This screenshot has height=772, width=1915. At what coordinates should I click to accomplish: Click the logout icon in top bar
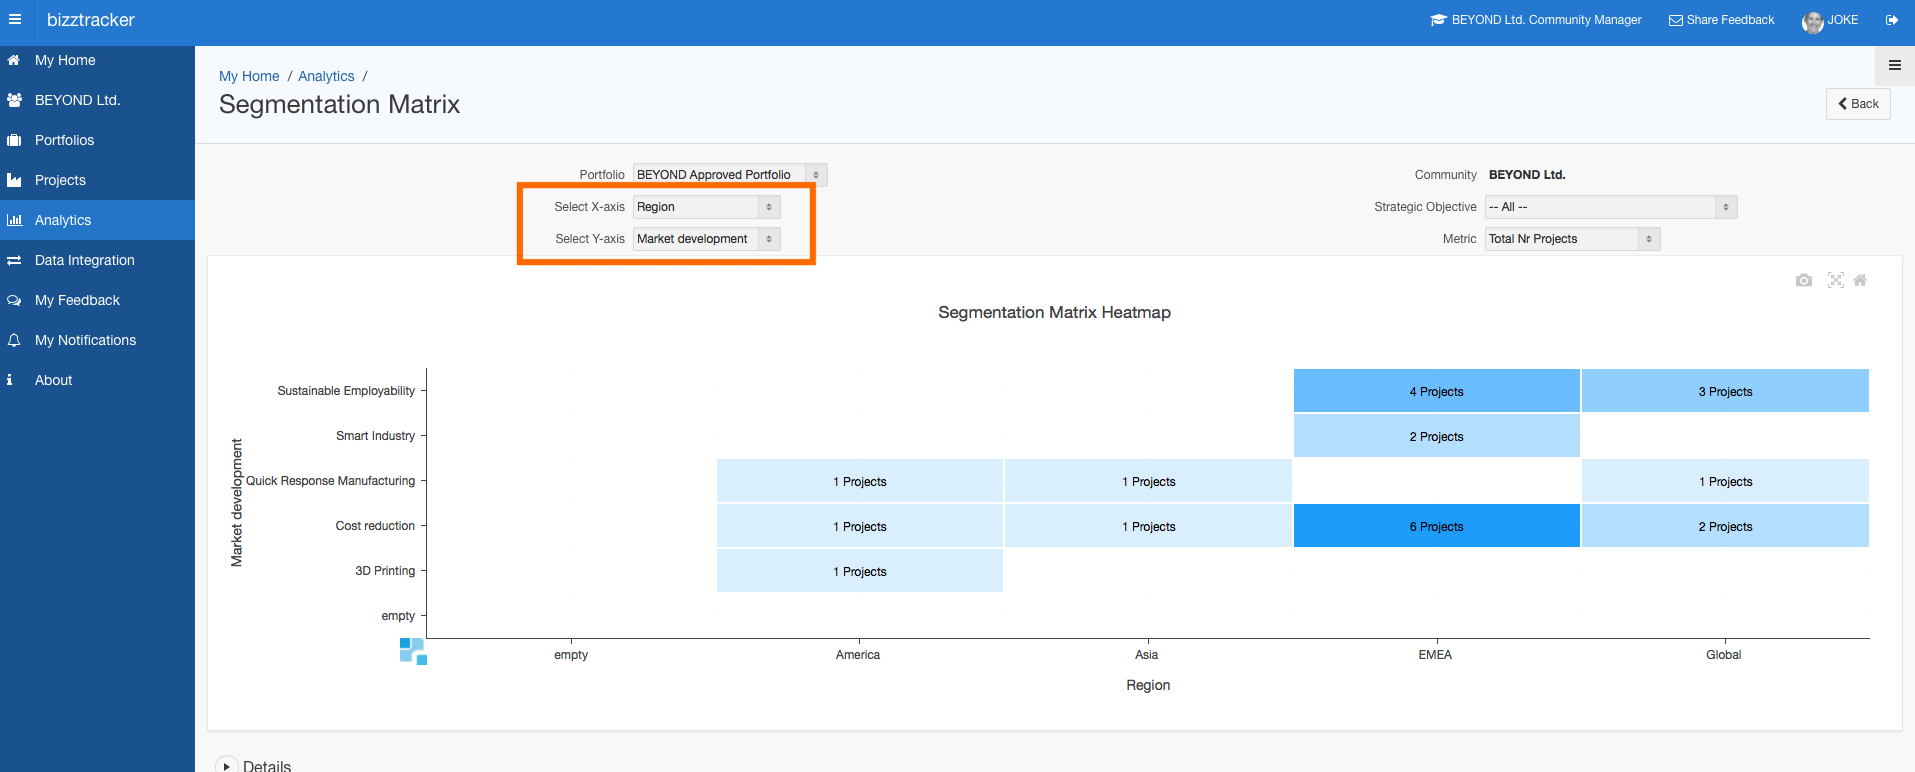coord(1892,20)
